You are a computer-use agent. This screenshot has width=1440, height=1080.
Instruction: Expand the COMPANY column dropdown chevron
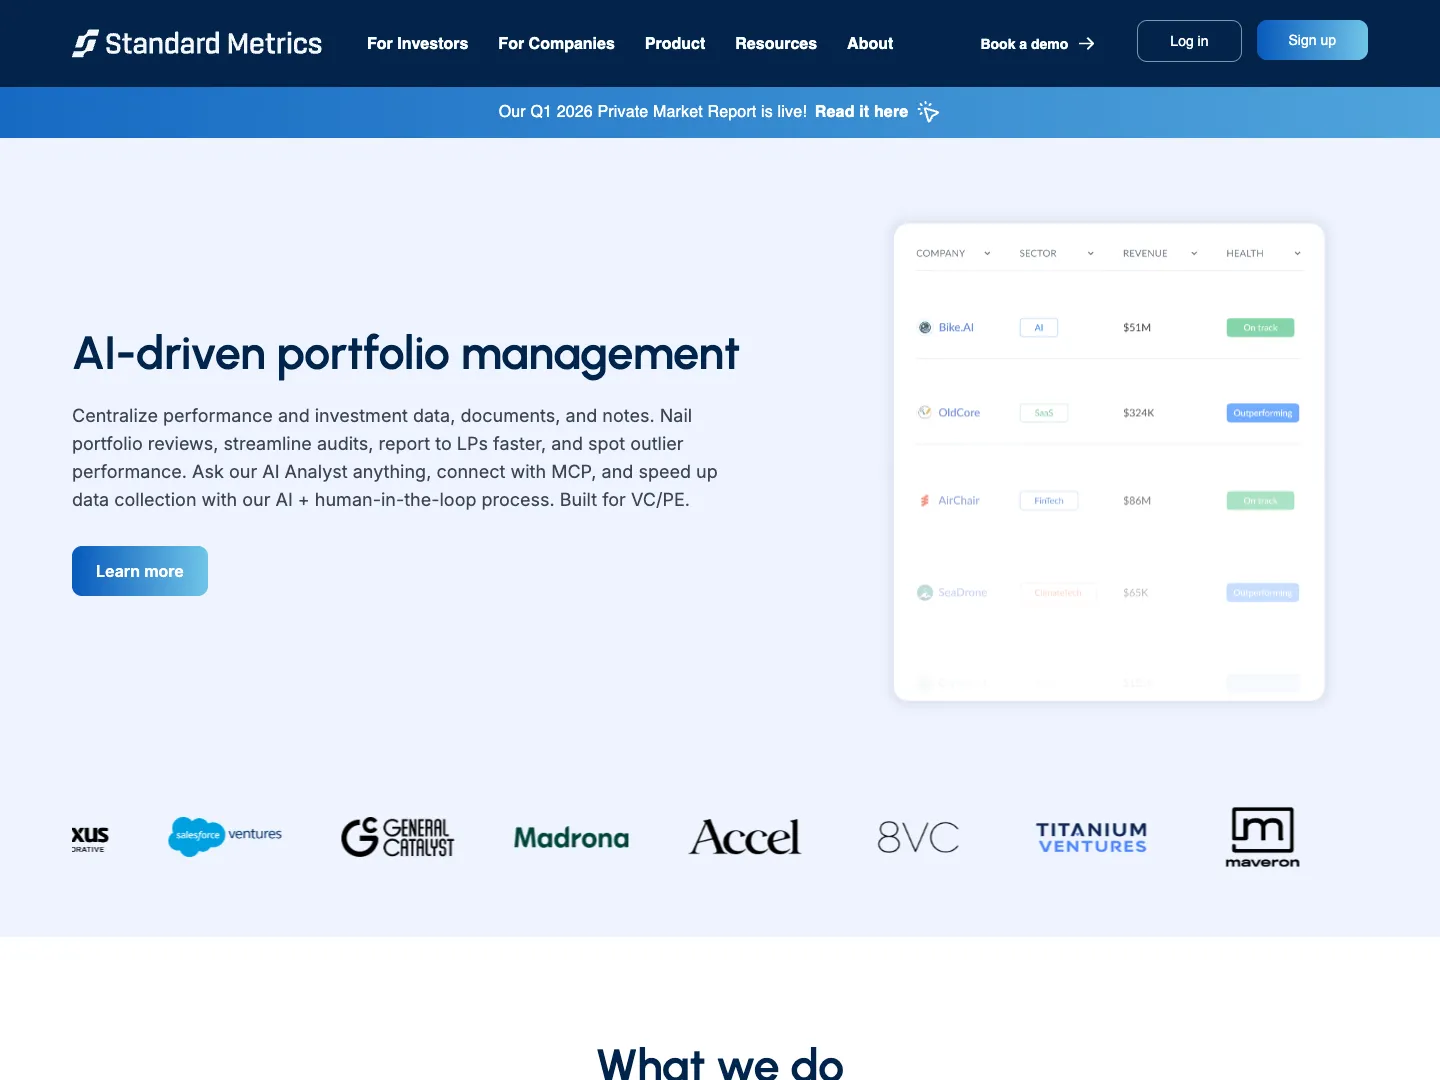pyautogui.click(x=987, y=254)
